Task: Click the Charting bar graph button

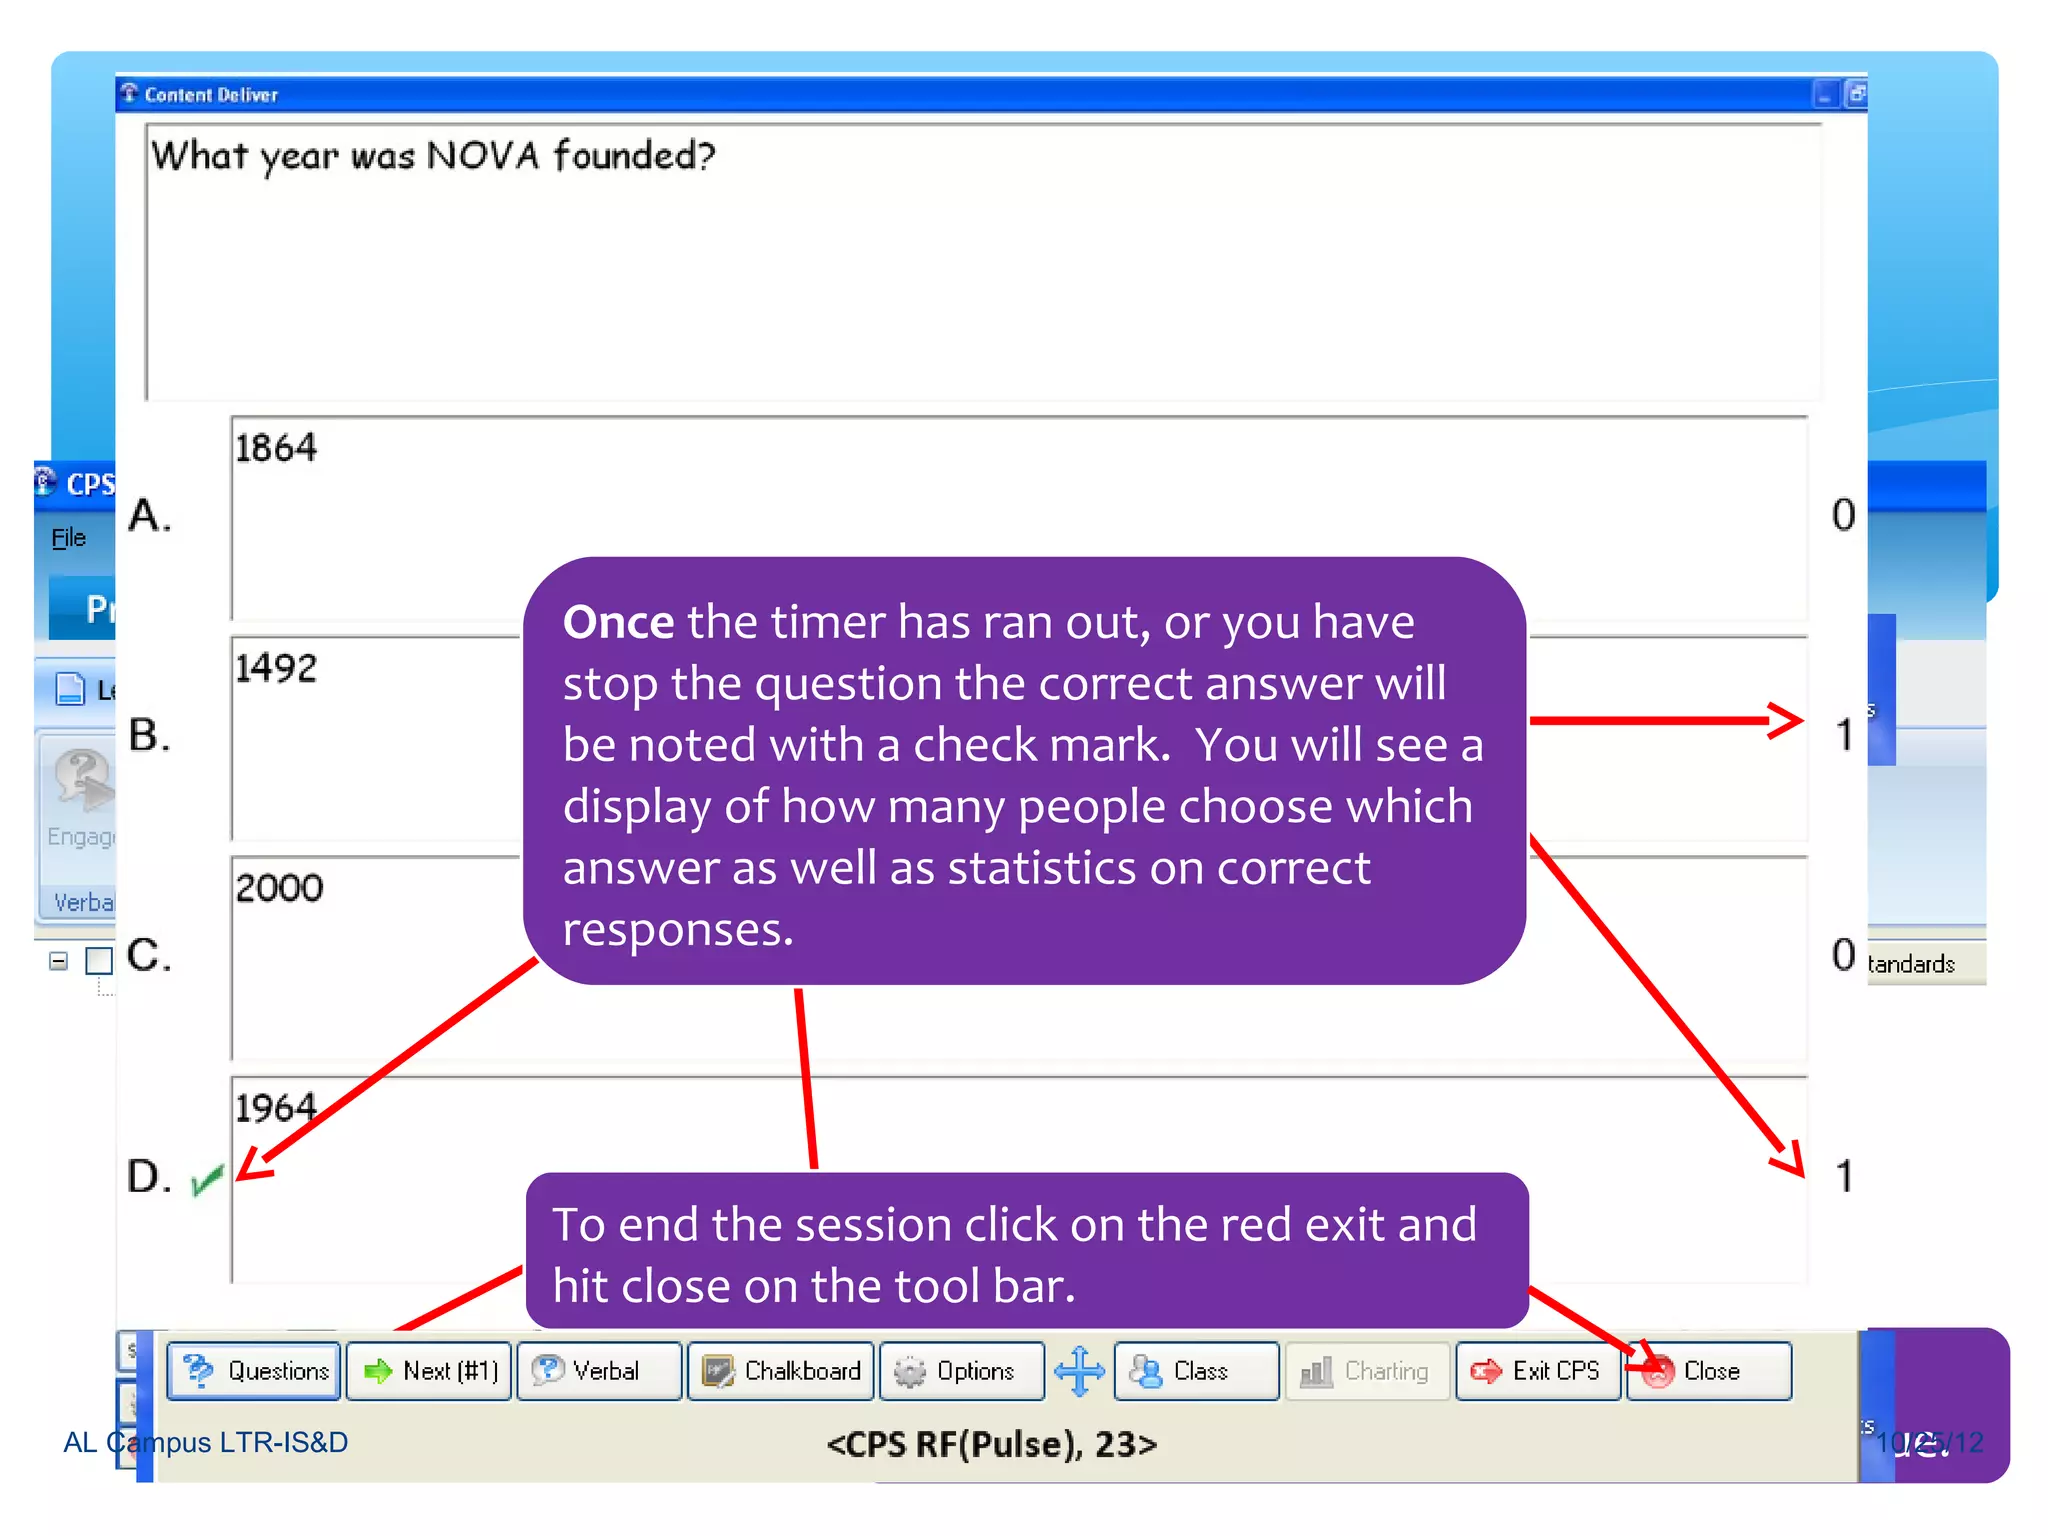Action: pos(1367,1370)
